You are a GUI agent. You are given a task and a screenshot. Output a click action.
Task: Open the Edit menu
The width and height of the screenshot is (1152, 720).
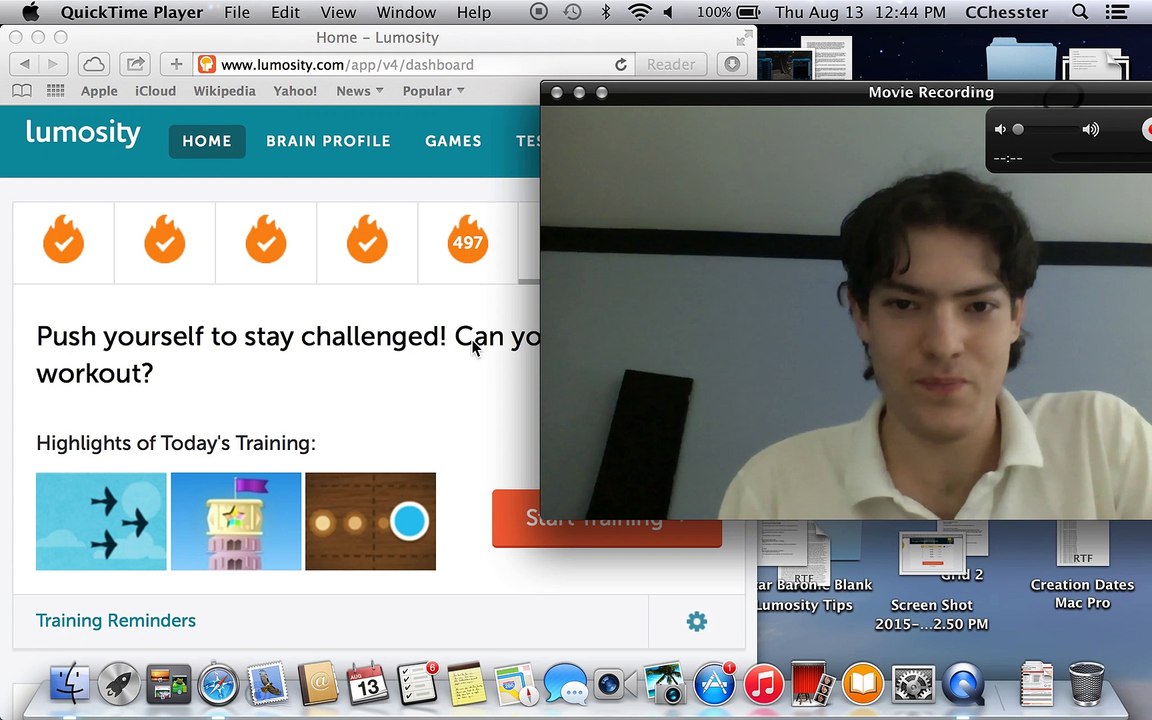(285, 12)
